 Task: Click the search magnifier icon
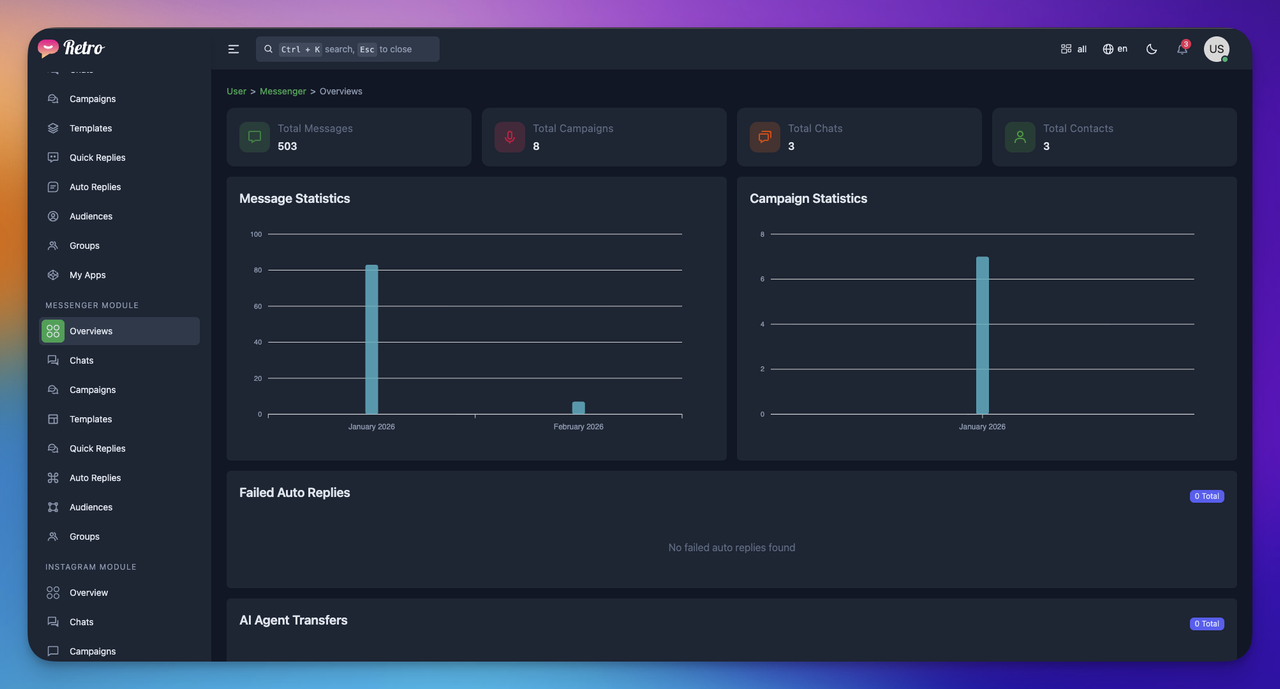269,49
